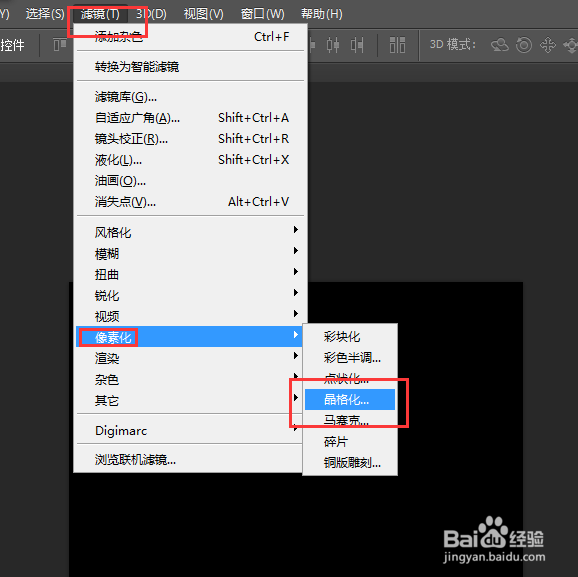Select the 3D rotate object mode icon
Image resolution: width=578 pixels, height=577 pixels.
(499, 45)
